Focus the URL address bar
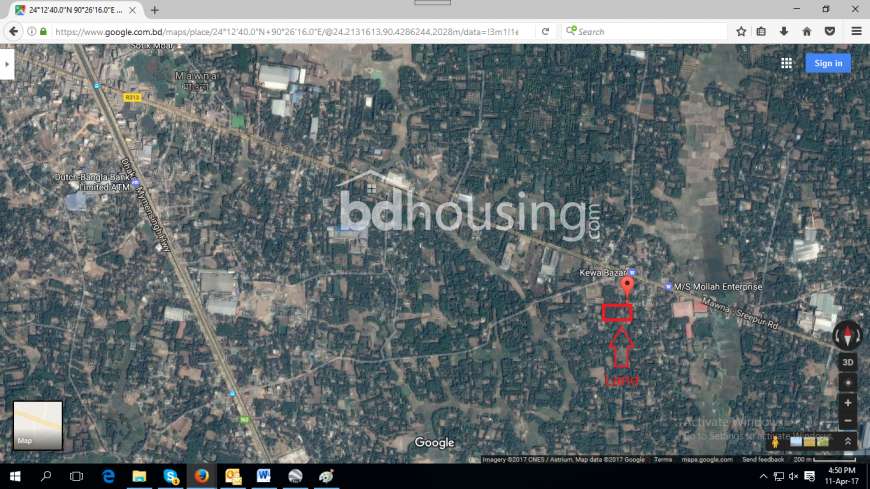Image resolution: width=870 pixels, height=489 pixels. 287,32
